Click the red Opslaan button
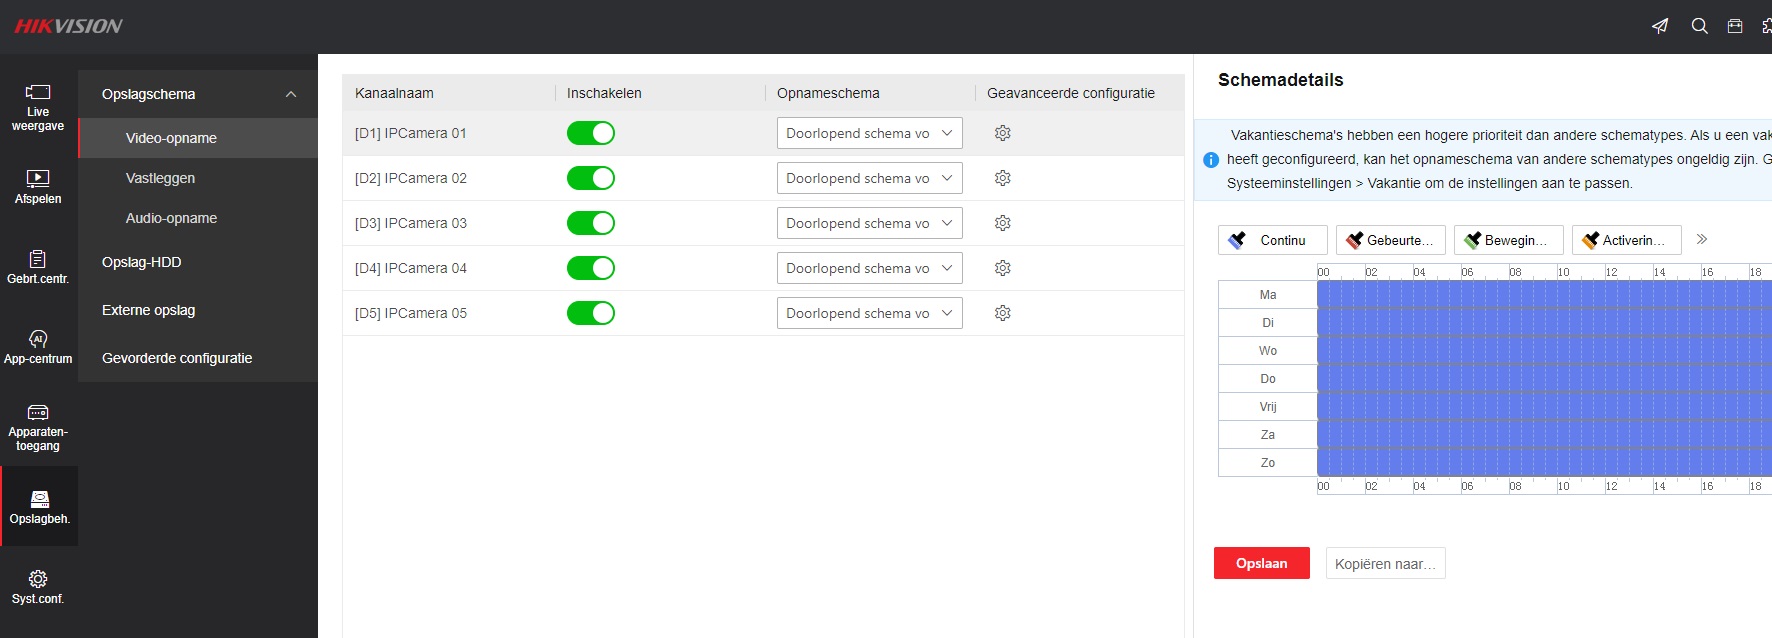1772x638 pixels. coord(1261,563)
